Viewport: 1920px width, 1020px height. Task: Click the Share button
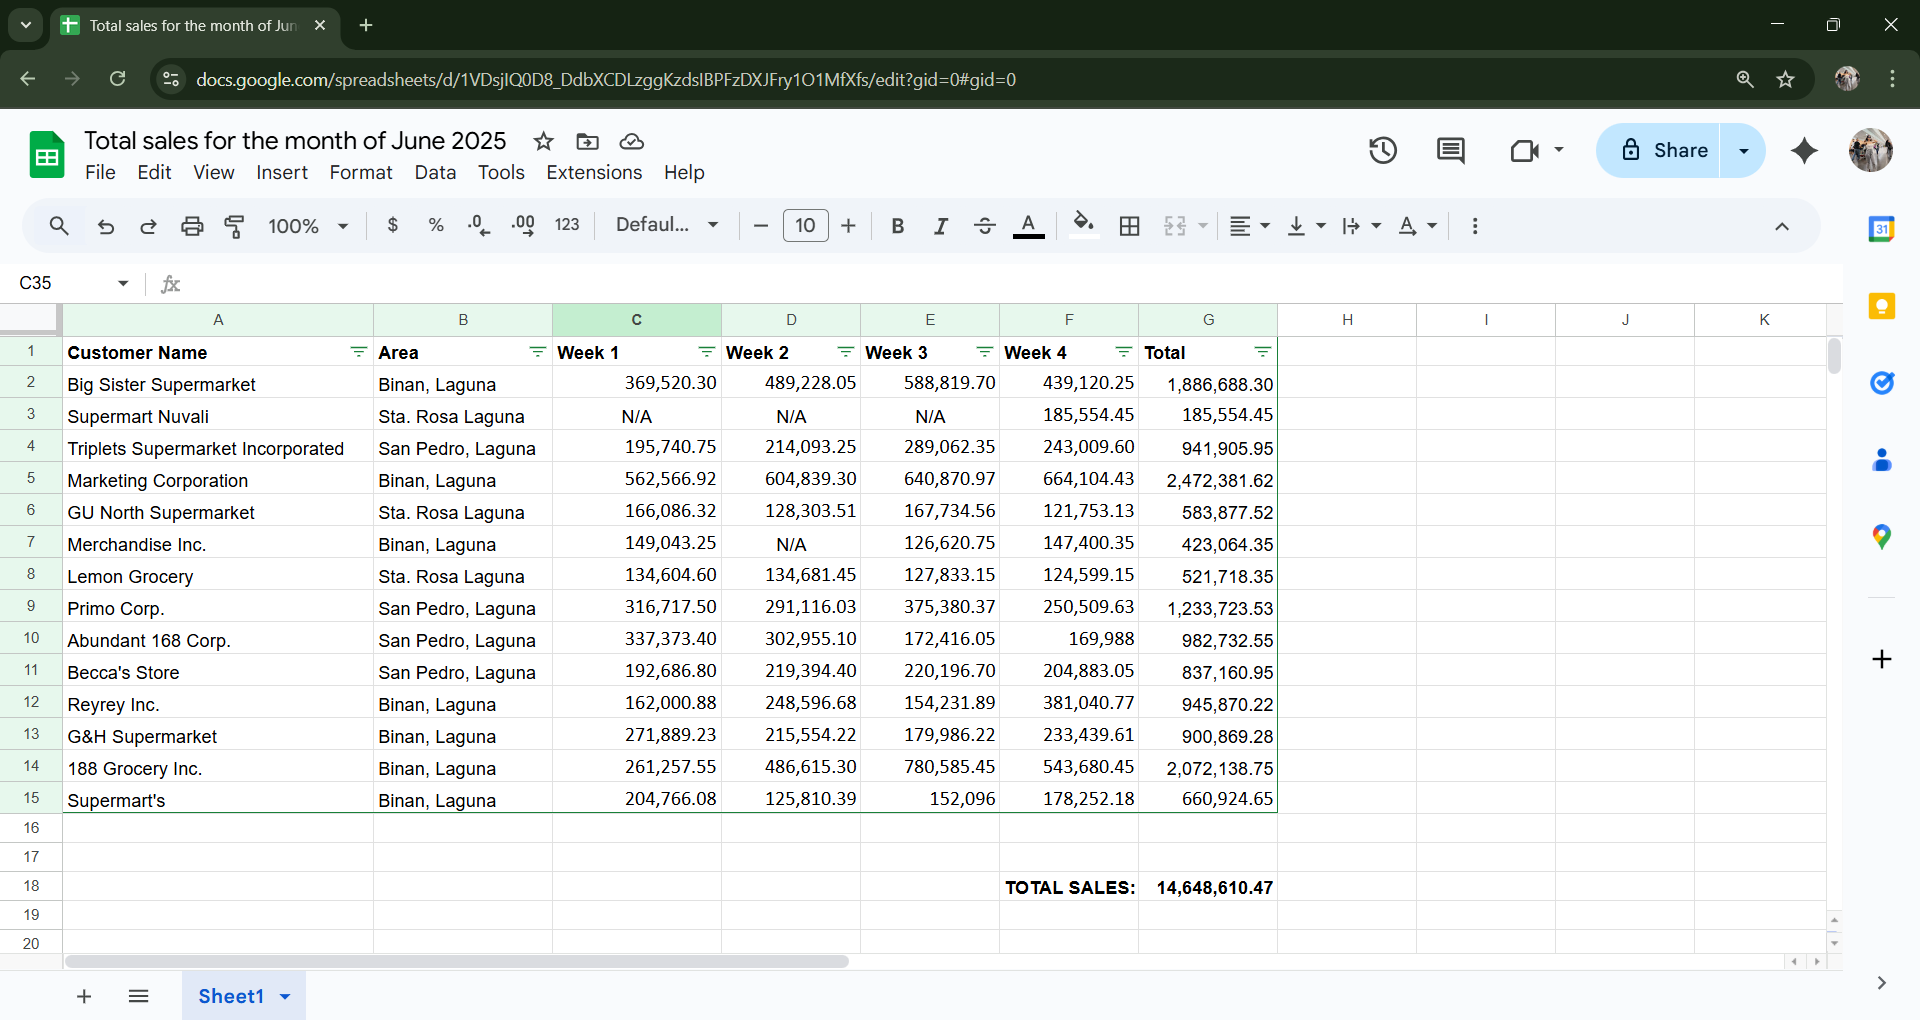click(x=1665, y=151)
